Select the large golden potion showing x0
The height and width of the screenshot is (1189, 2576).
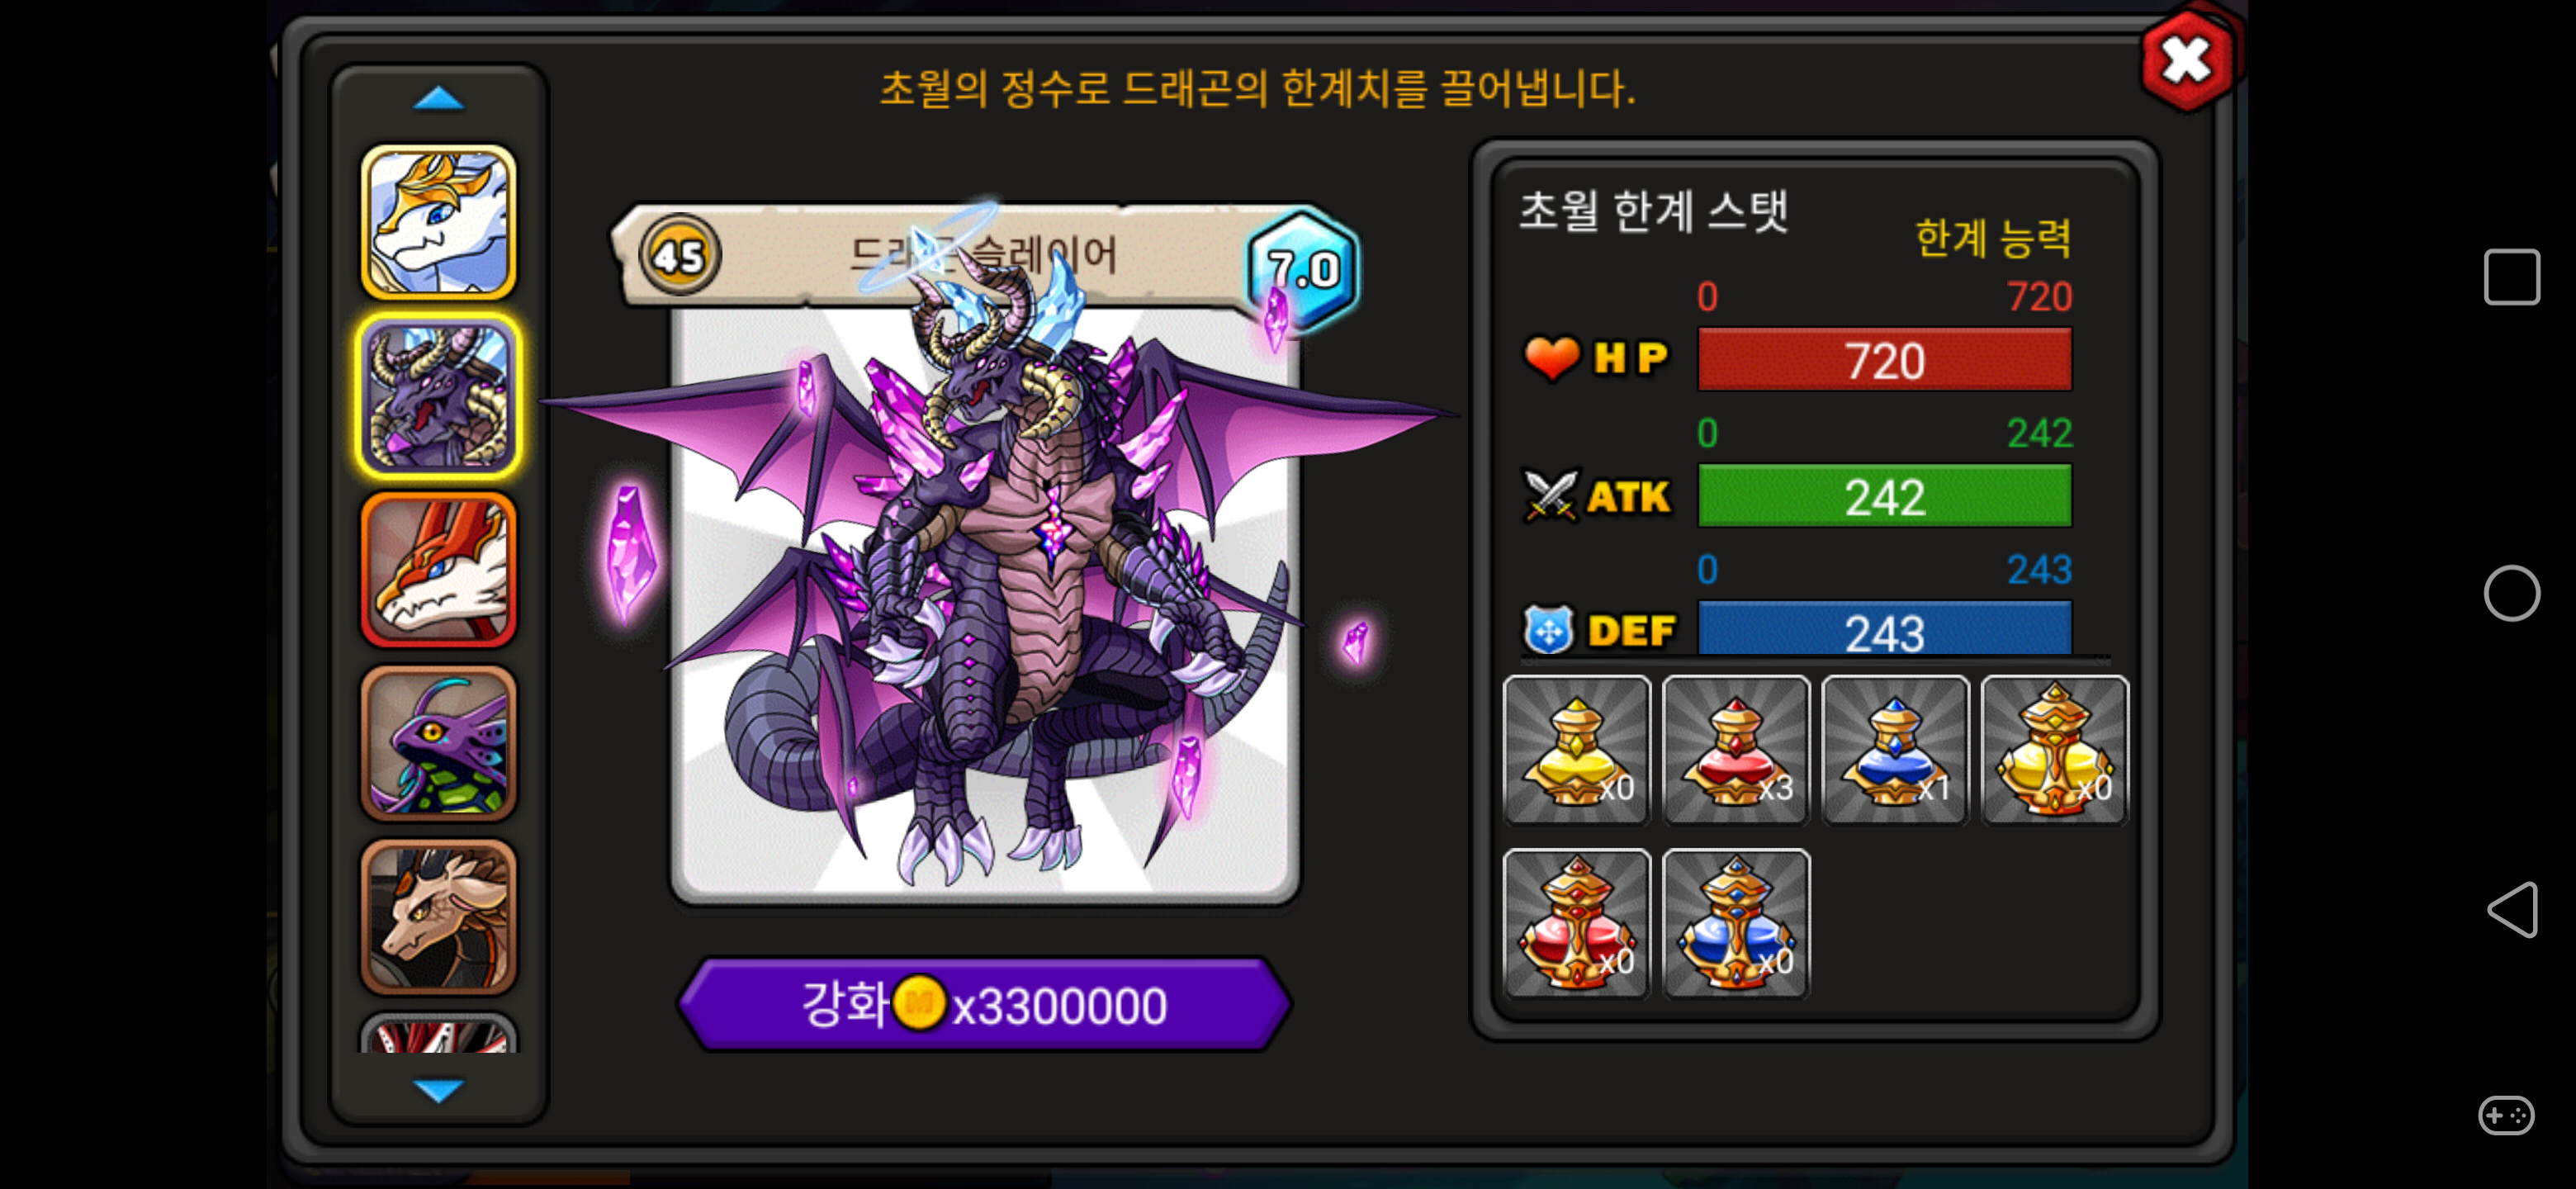click(x=2054, y=750)
